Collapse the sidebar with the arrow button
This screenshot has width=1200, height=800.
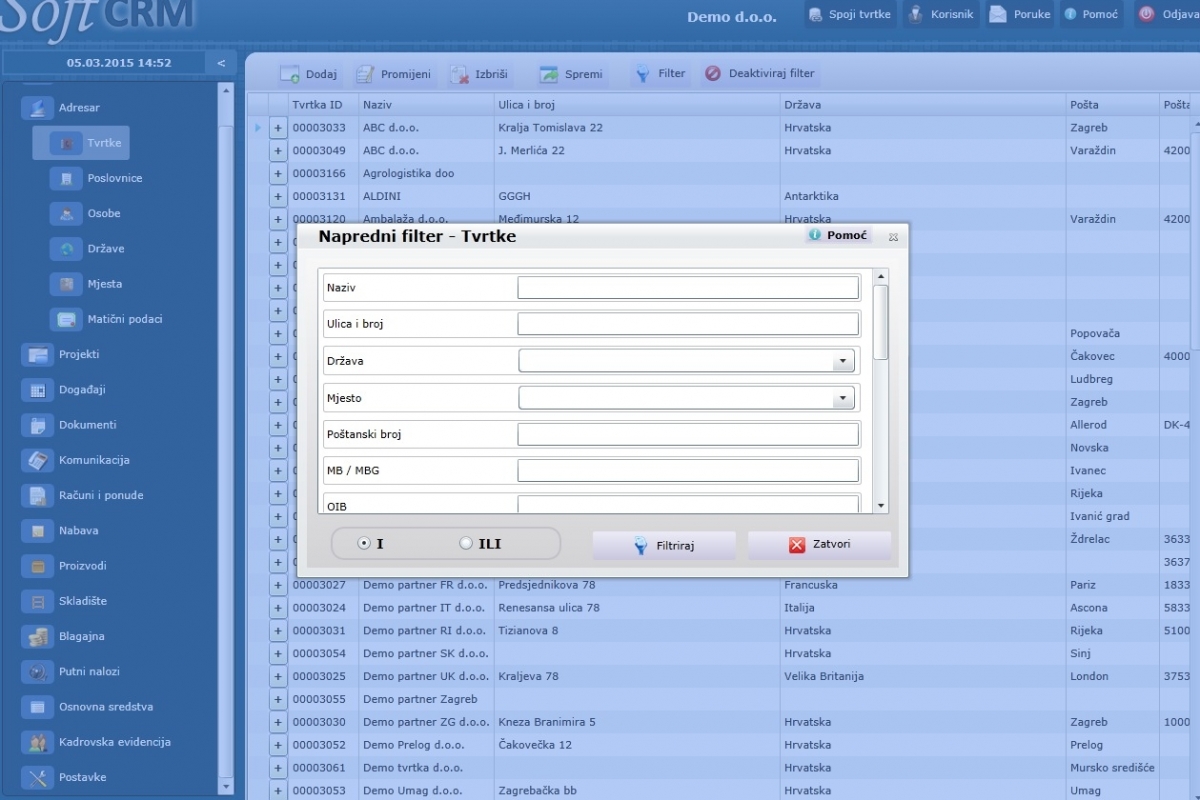pyautogui.click(x=221, y=63)
